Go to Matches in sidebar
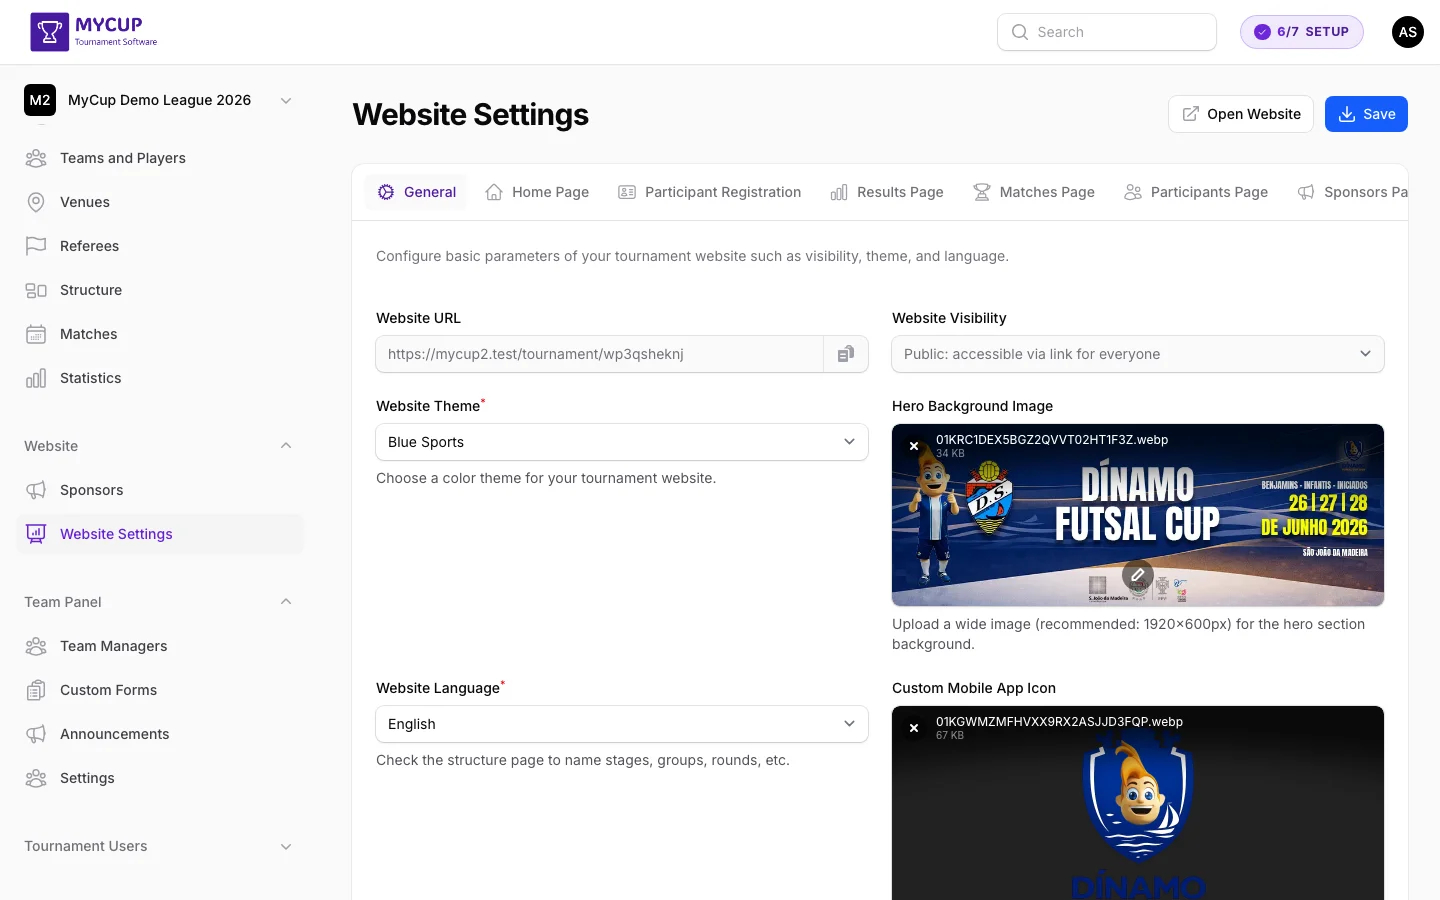Screen dimensions: 1440x900 tap(160, 334)
